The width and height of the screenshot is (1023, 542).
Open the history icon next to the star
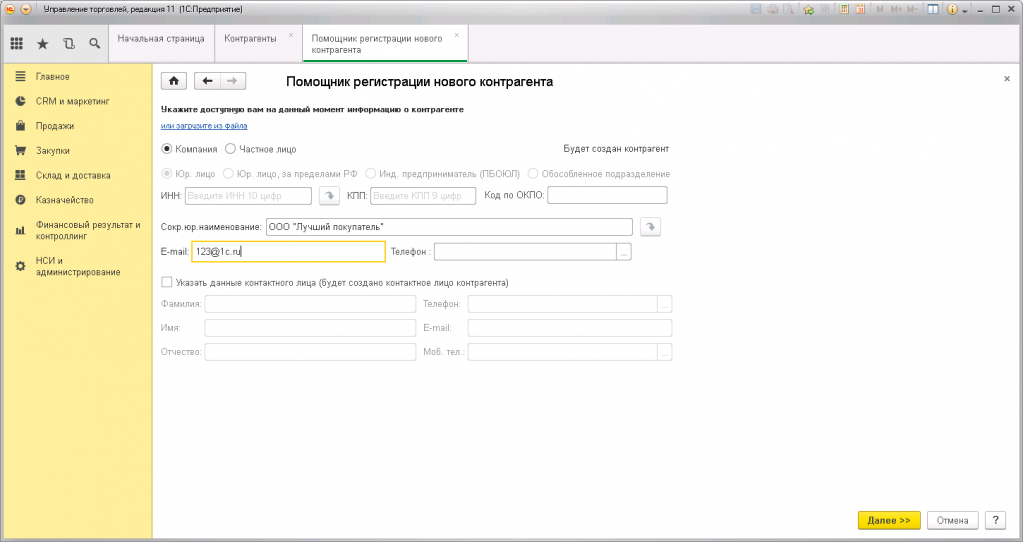69,44
